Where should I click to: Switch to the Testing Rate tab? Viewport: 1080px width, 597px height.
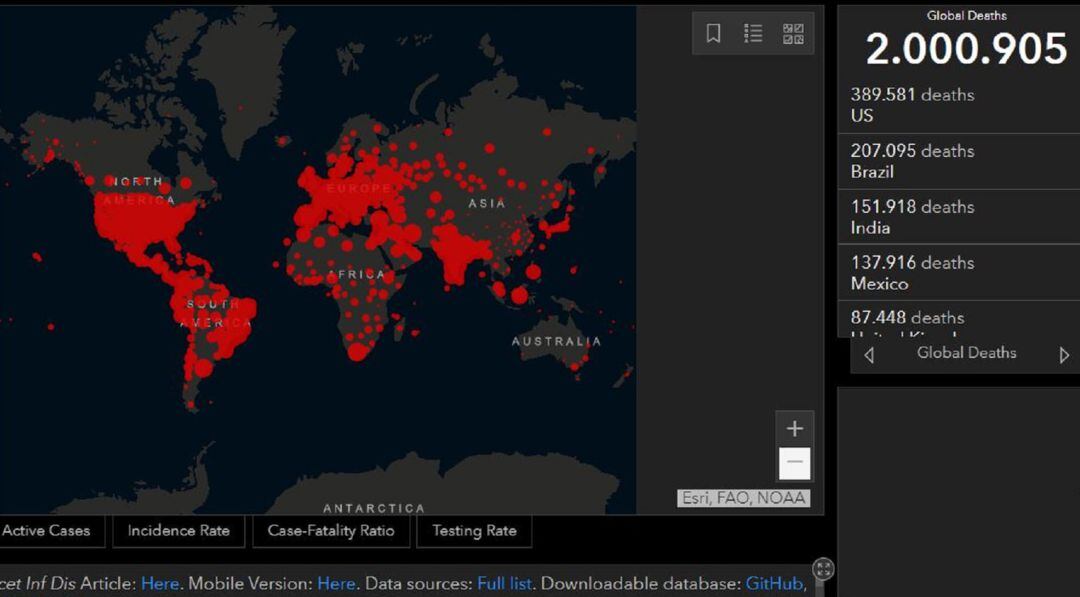click(474, 531)
